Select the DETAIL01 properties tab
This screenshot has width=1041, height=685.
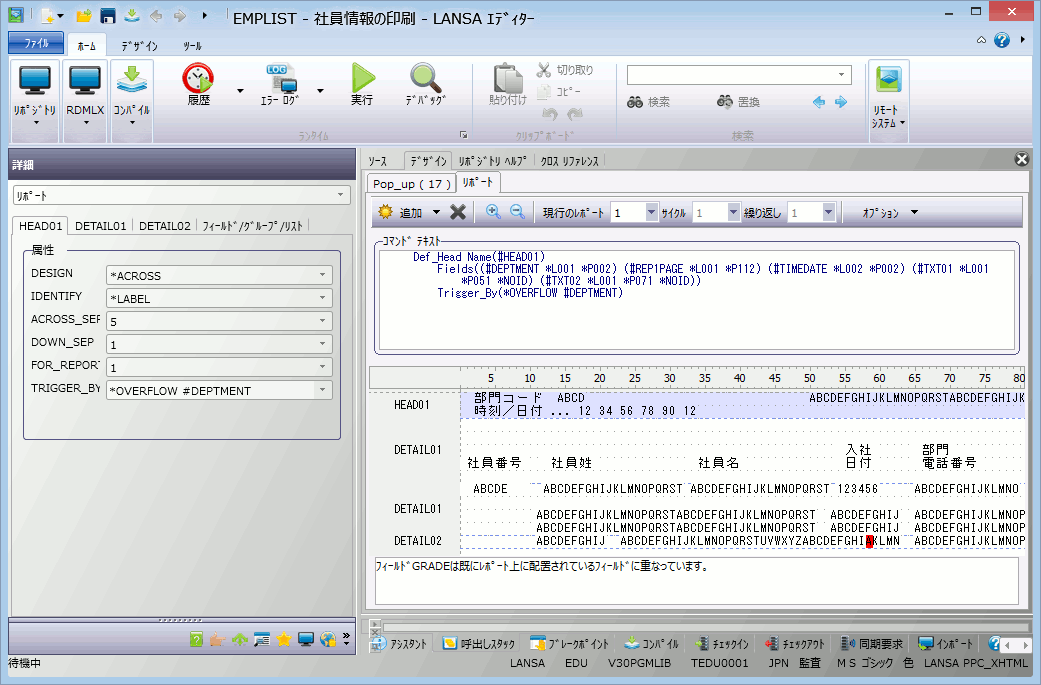tap(100, 226)
